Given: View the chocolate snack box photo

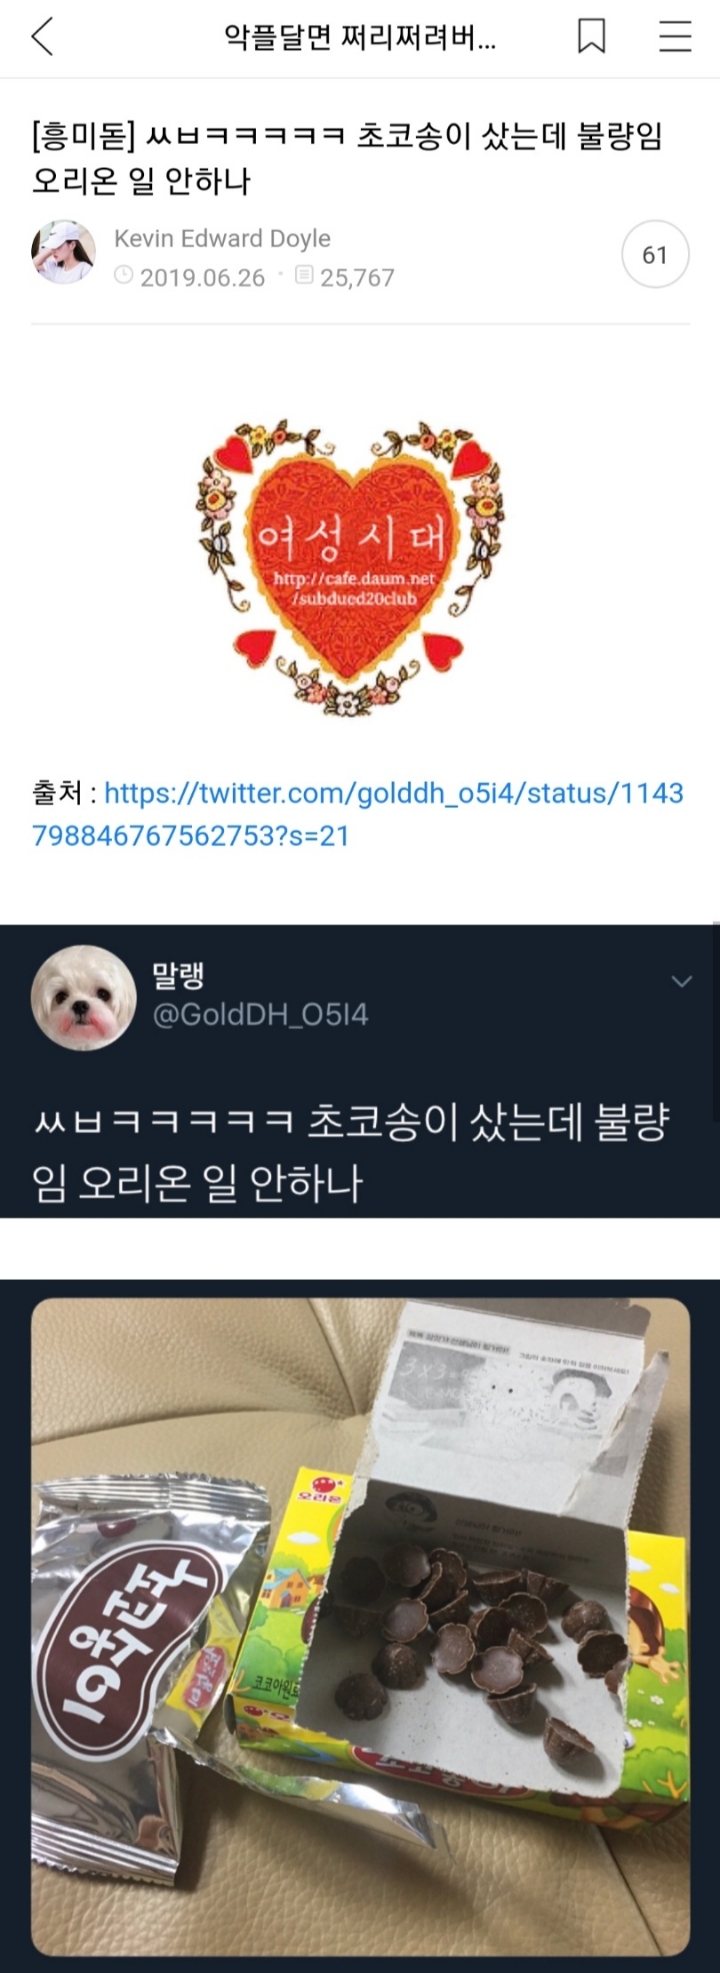Looking at the screenshot, I should click(x=360, y=1626).
